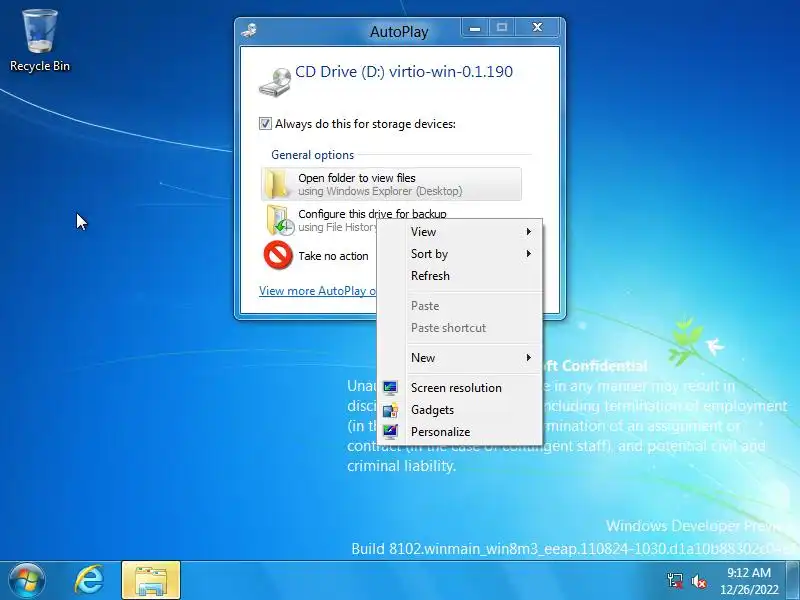Expand the Sort by submenu arrow
Image resolution: width=800 pixels, height=600 pixels.
click(529, 254)
